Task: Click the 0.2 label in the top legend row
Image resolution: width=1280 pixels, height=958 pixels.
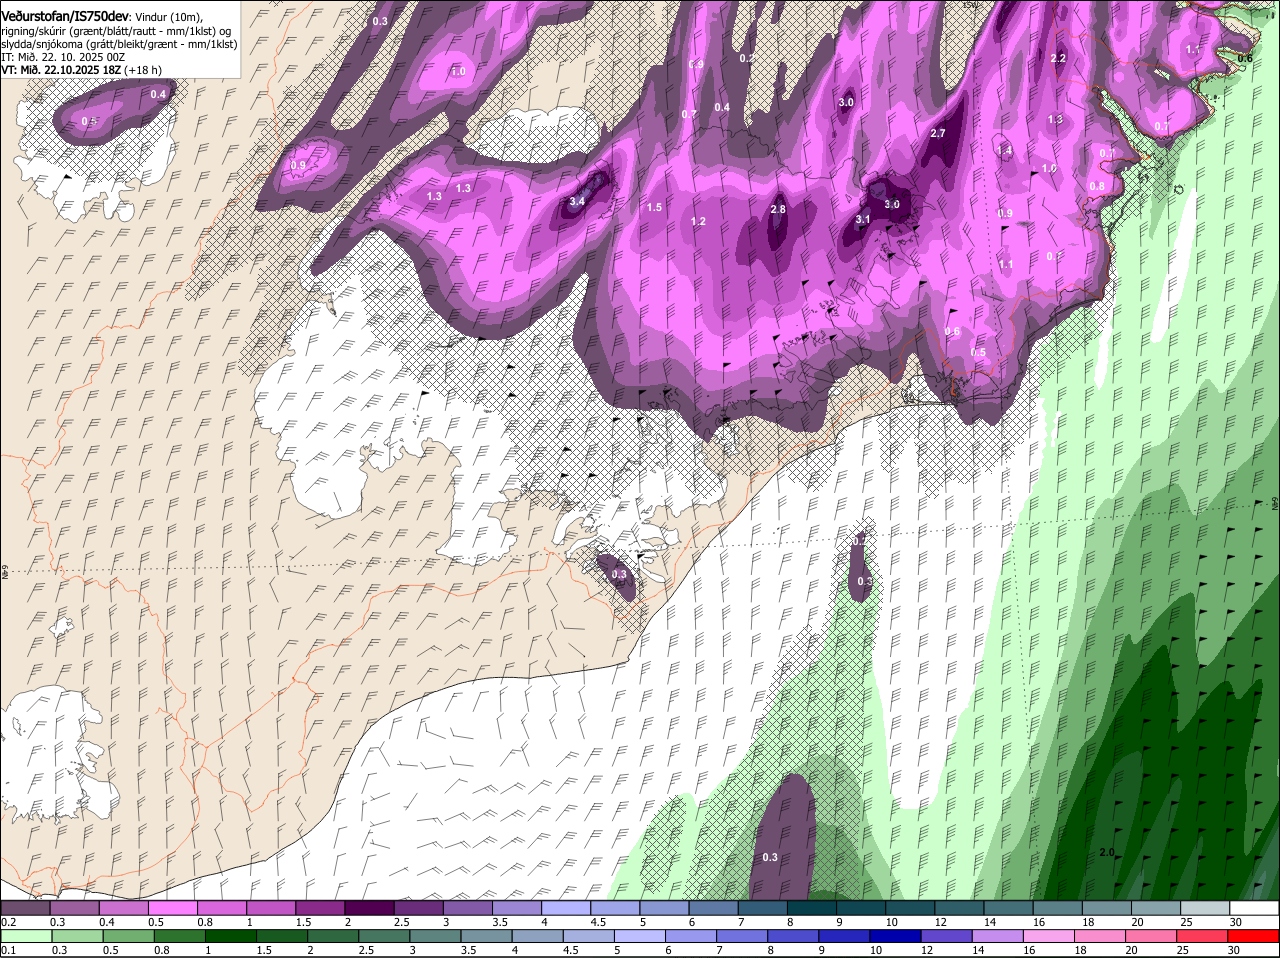Action: [x=8, y=922]
